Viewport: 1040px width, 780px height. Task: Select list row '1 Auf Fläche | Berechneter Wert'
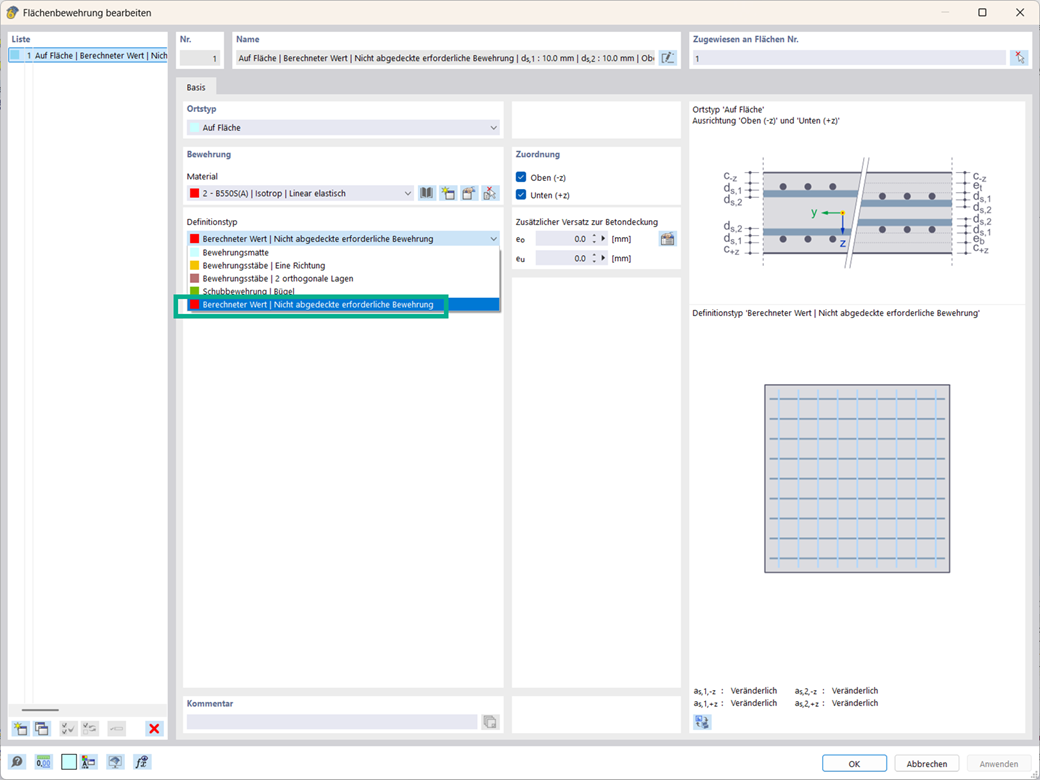[88, 56]
